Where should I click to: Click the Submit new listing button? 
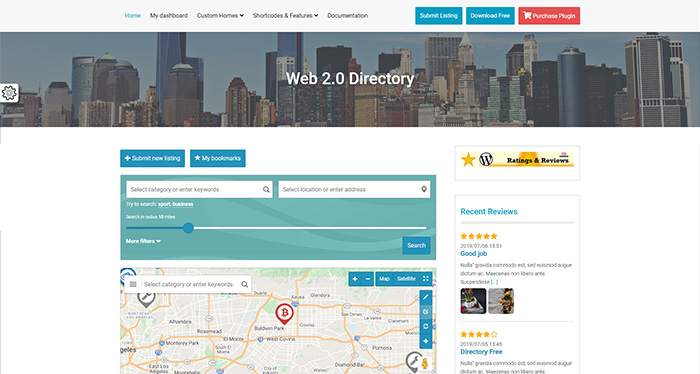tap(152, 158)
